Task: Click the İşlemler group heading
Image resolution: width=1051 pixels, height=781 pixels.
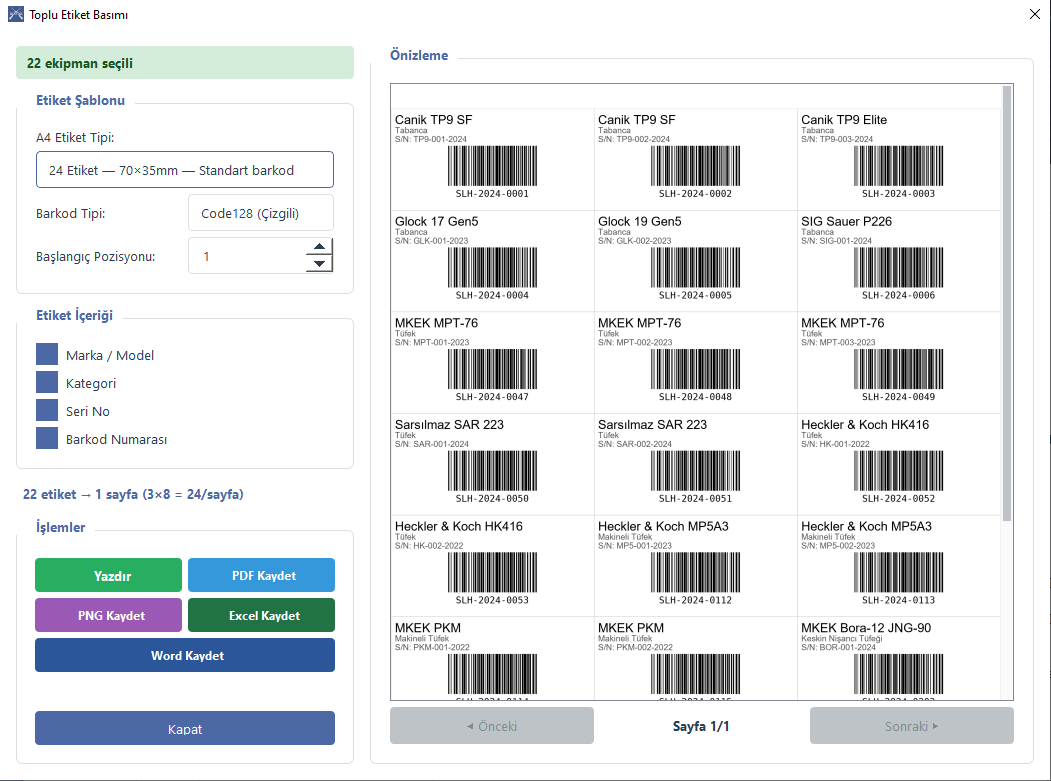Action: pos(60,528)
